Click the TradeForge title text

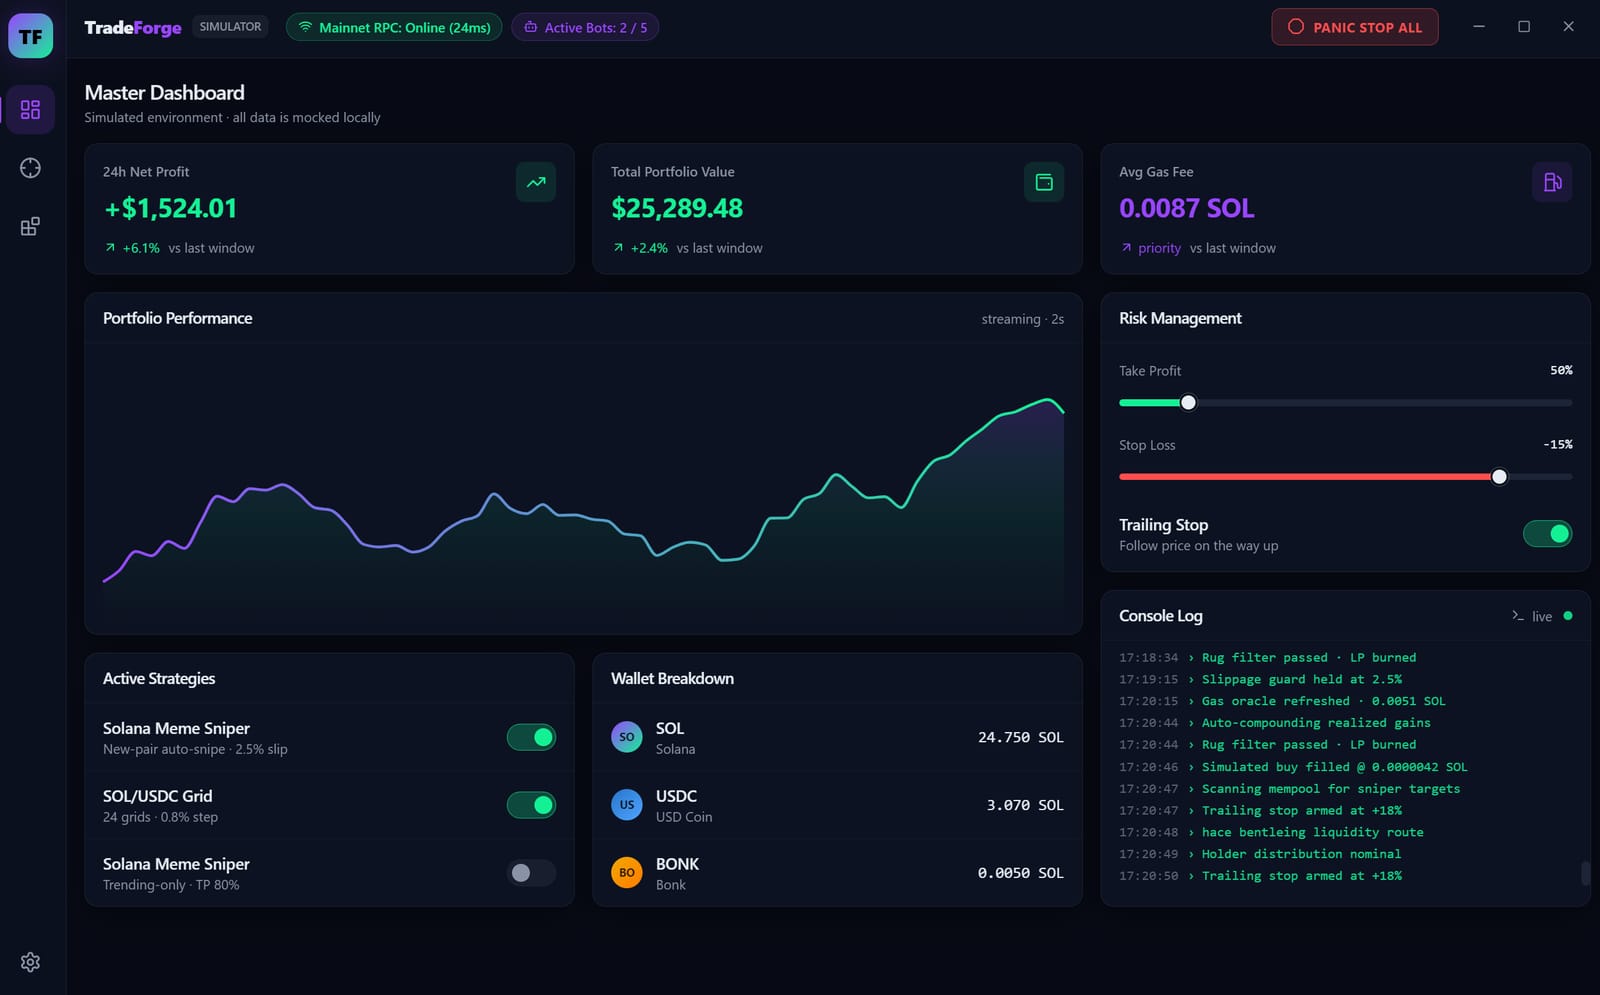(133, 27)
